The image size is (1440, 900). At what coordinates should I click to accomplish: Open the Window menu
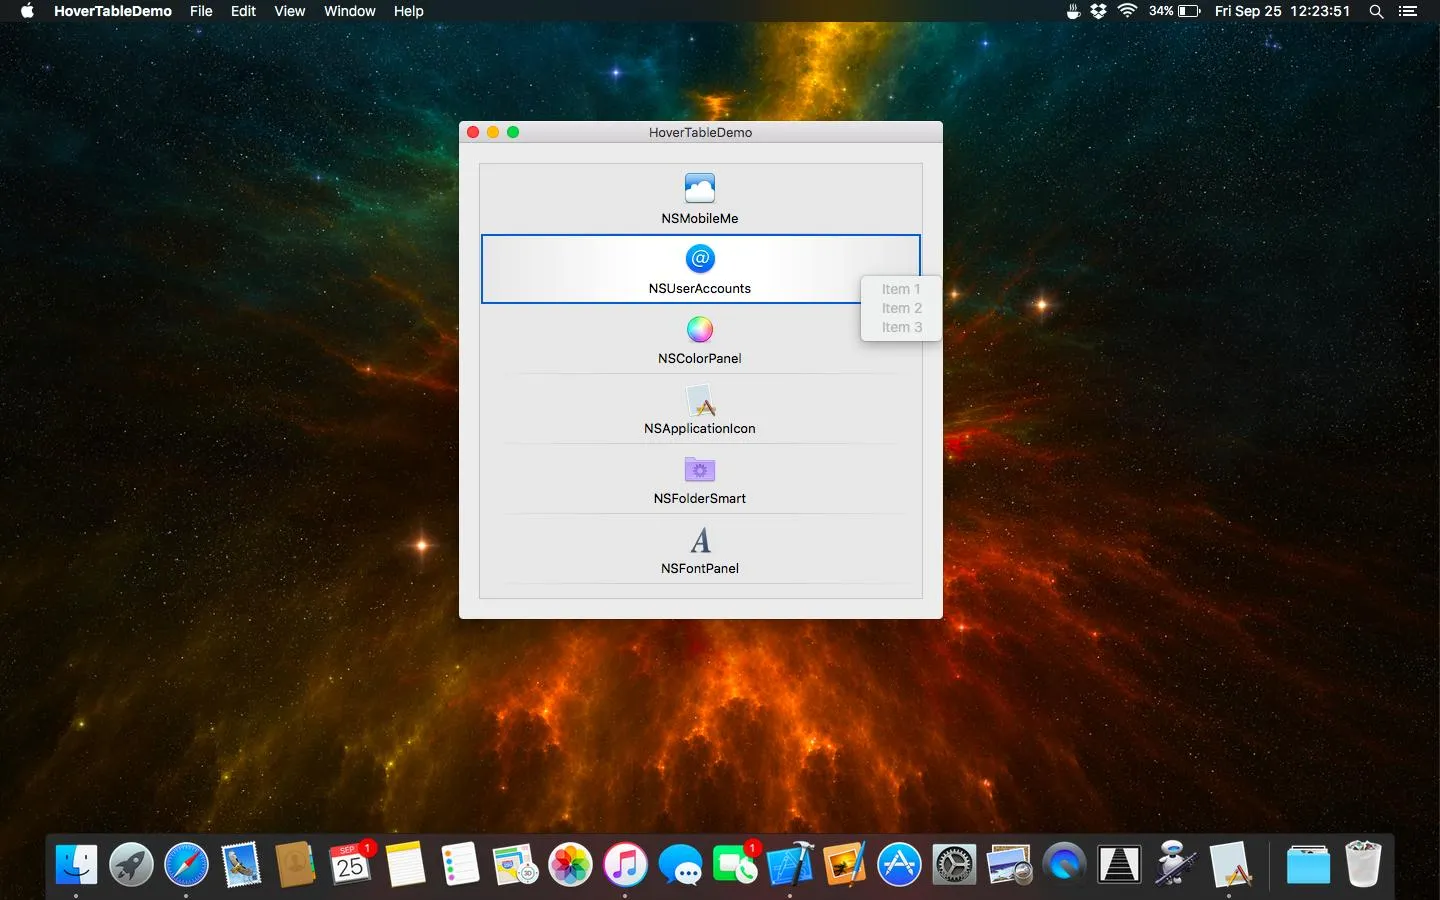point(350,11)
